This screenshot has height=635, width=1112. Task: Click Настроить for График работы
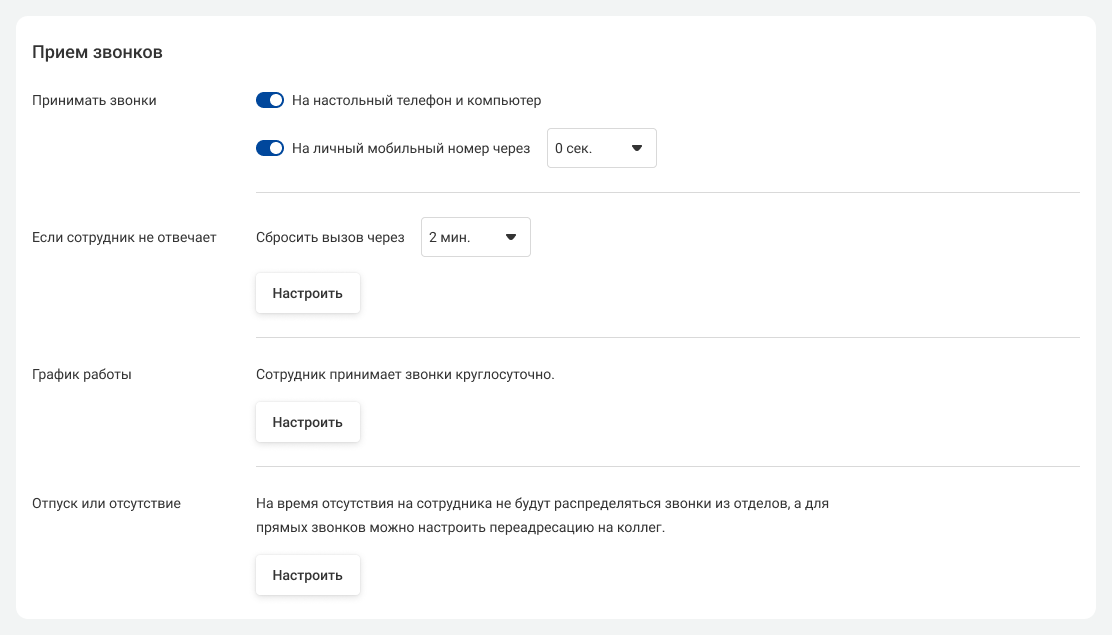(x=307, y=422)
